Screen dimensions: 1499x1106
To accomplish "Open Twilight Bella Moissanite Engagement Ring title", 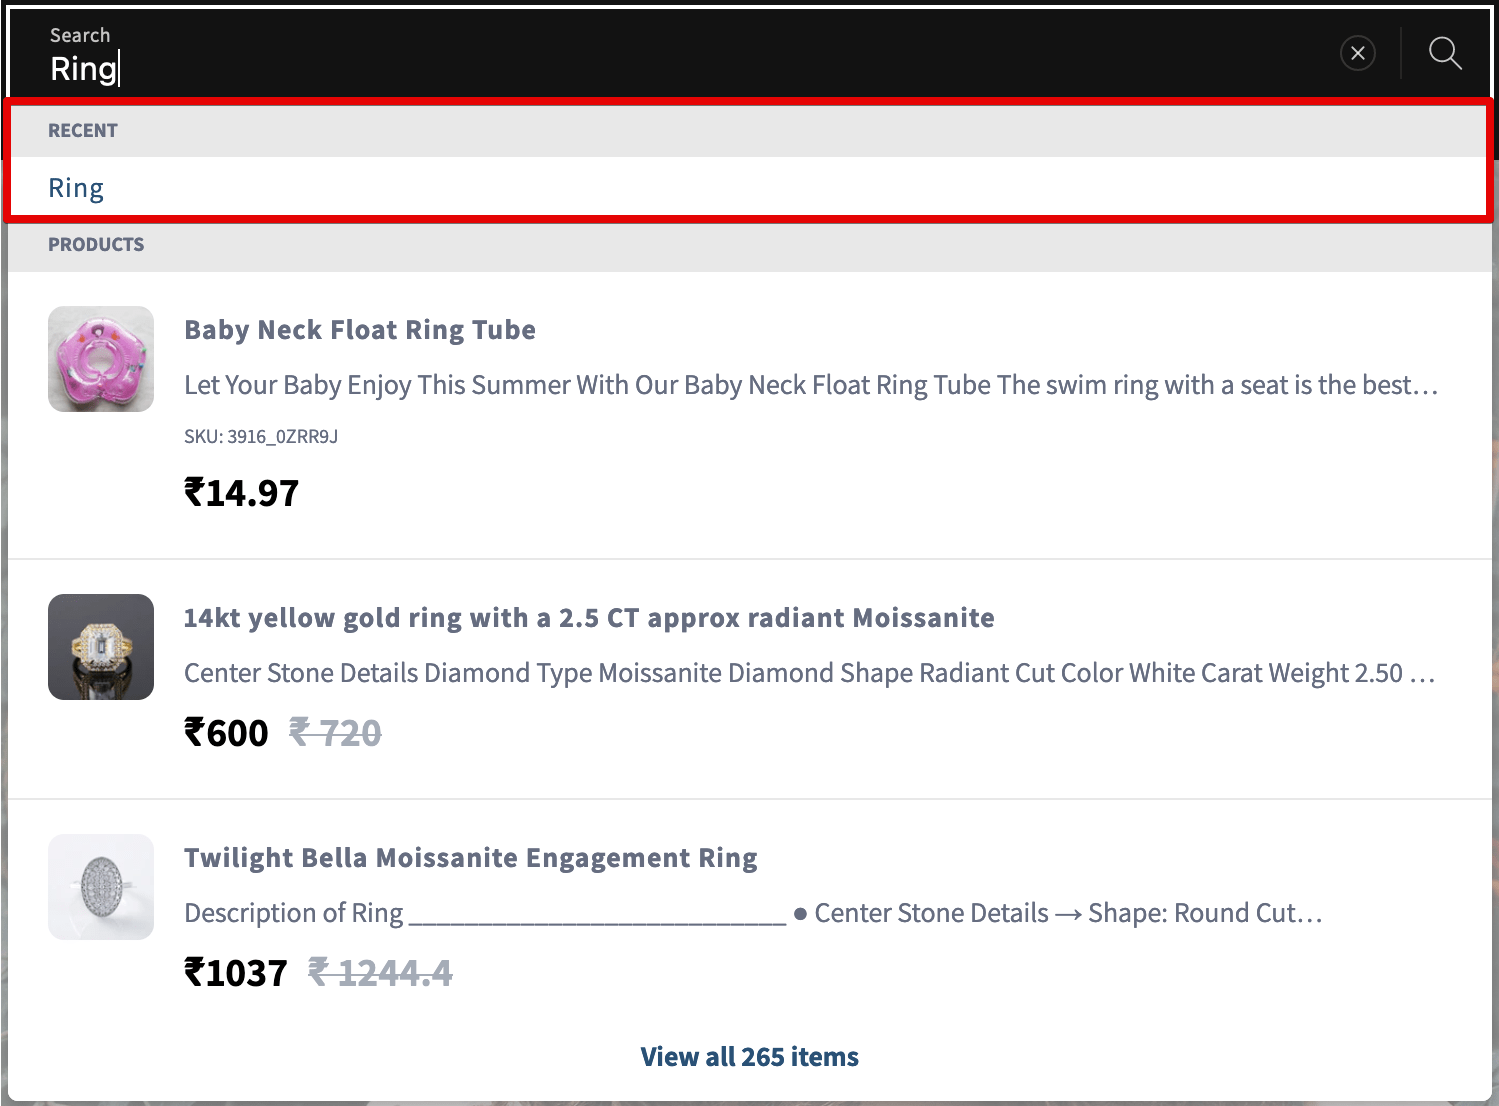I will (x=471, y=858).
